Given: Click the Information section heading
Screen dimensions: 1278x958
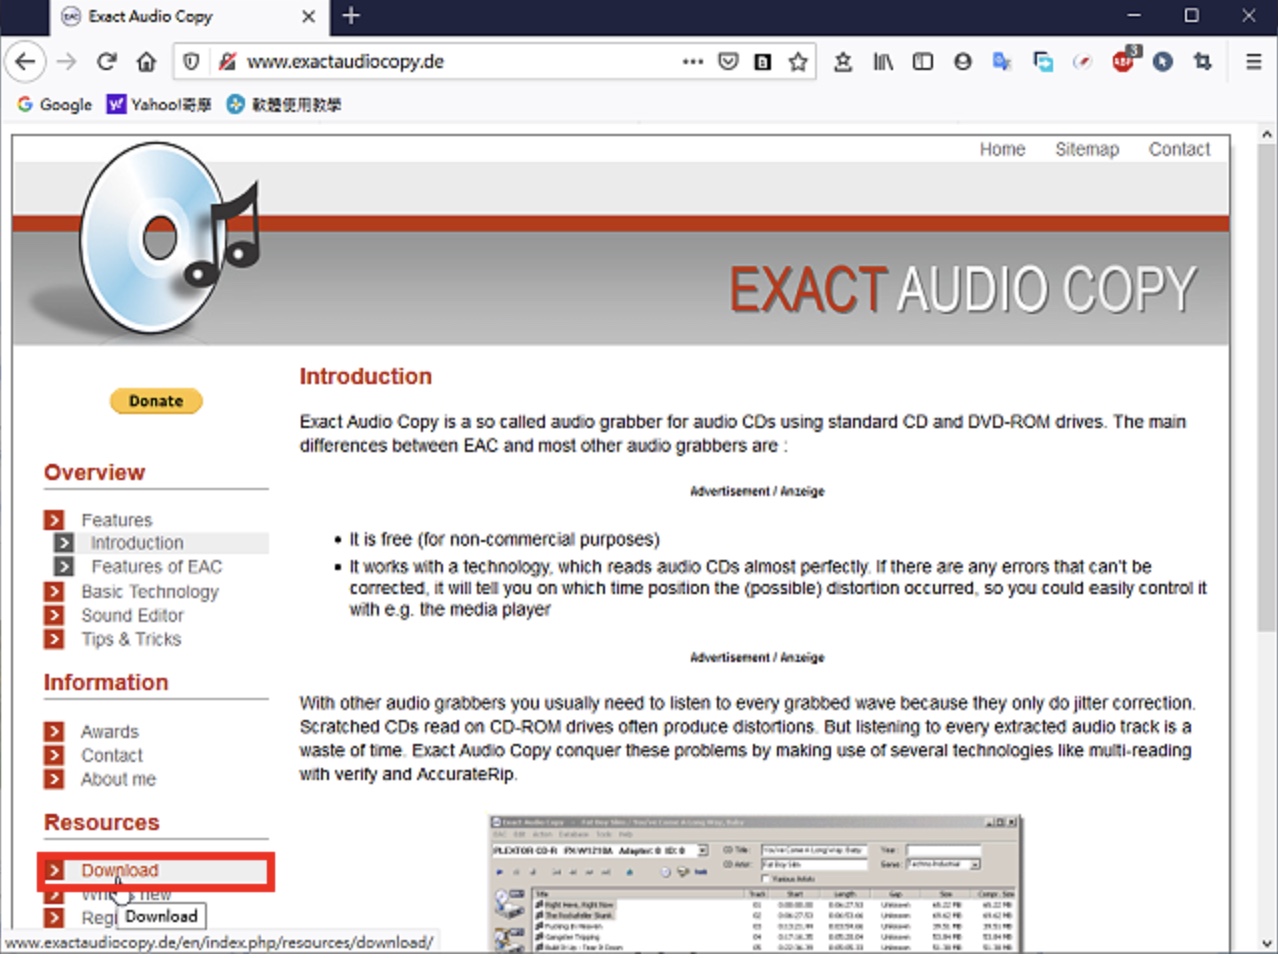Looking at the screenshot, I should coord(106,683).
